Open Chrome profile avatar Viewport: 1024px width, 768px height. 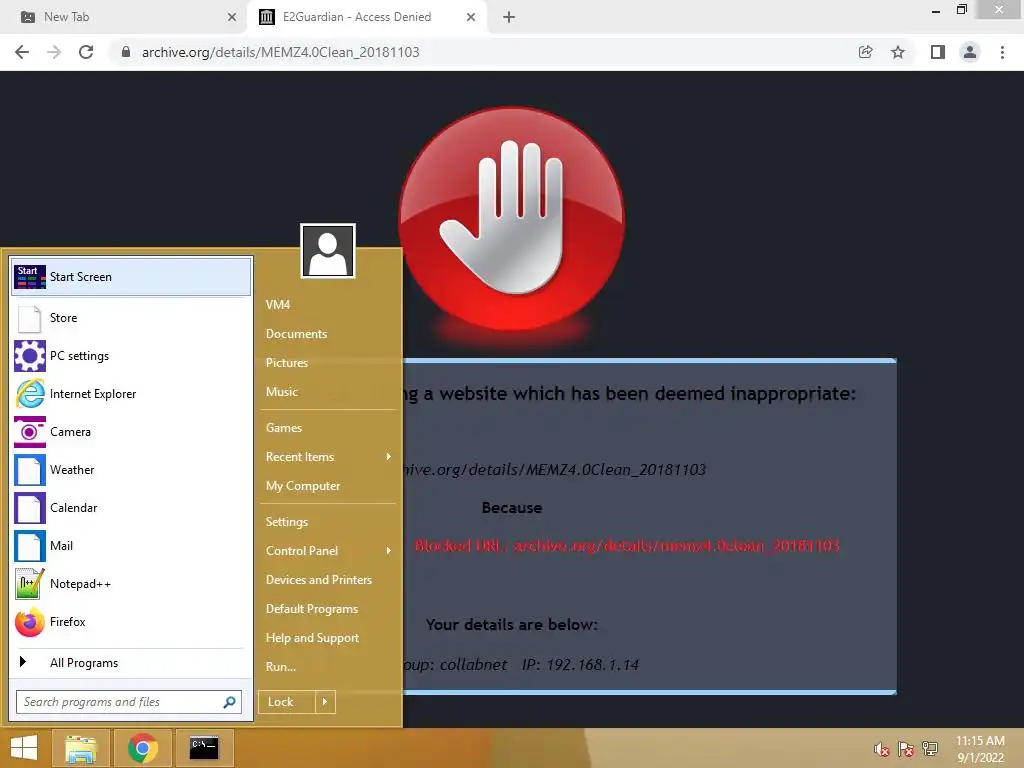coord(970,52)
